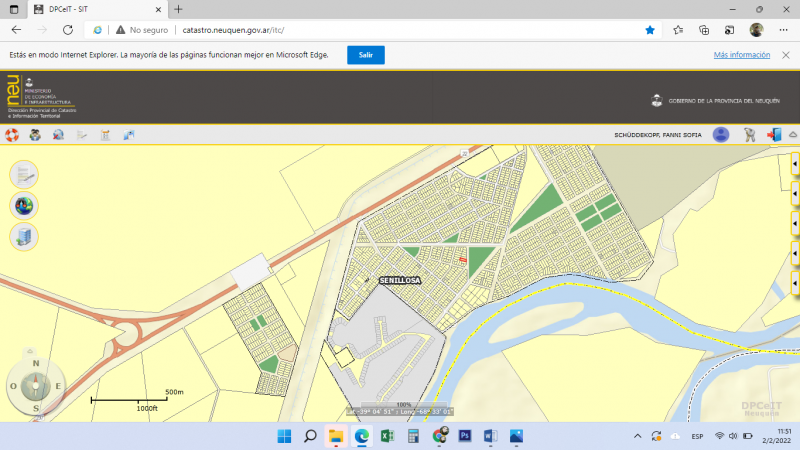Collapse header with the up arrow

(793, 135)
